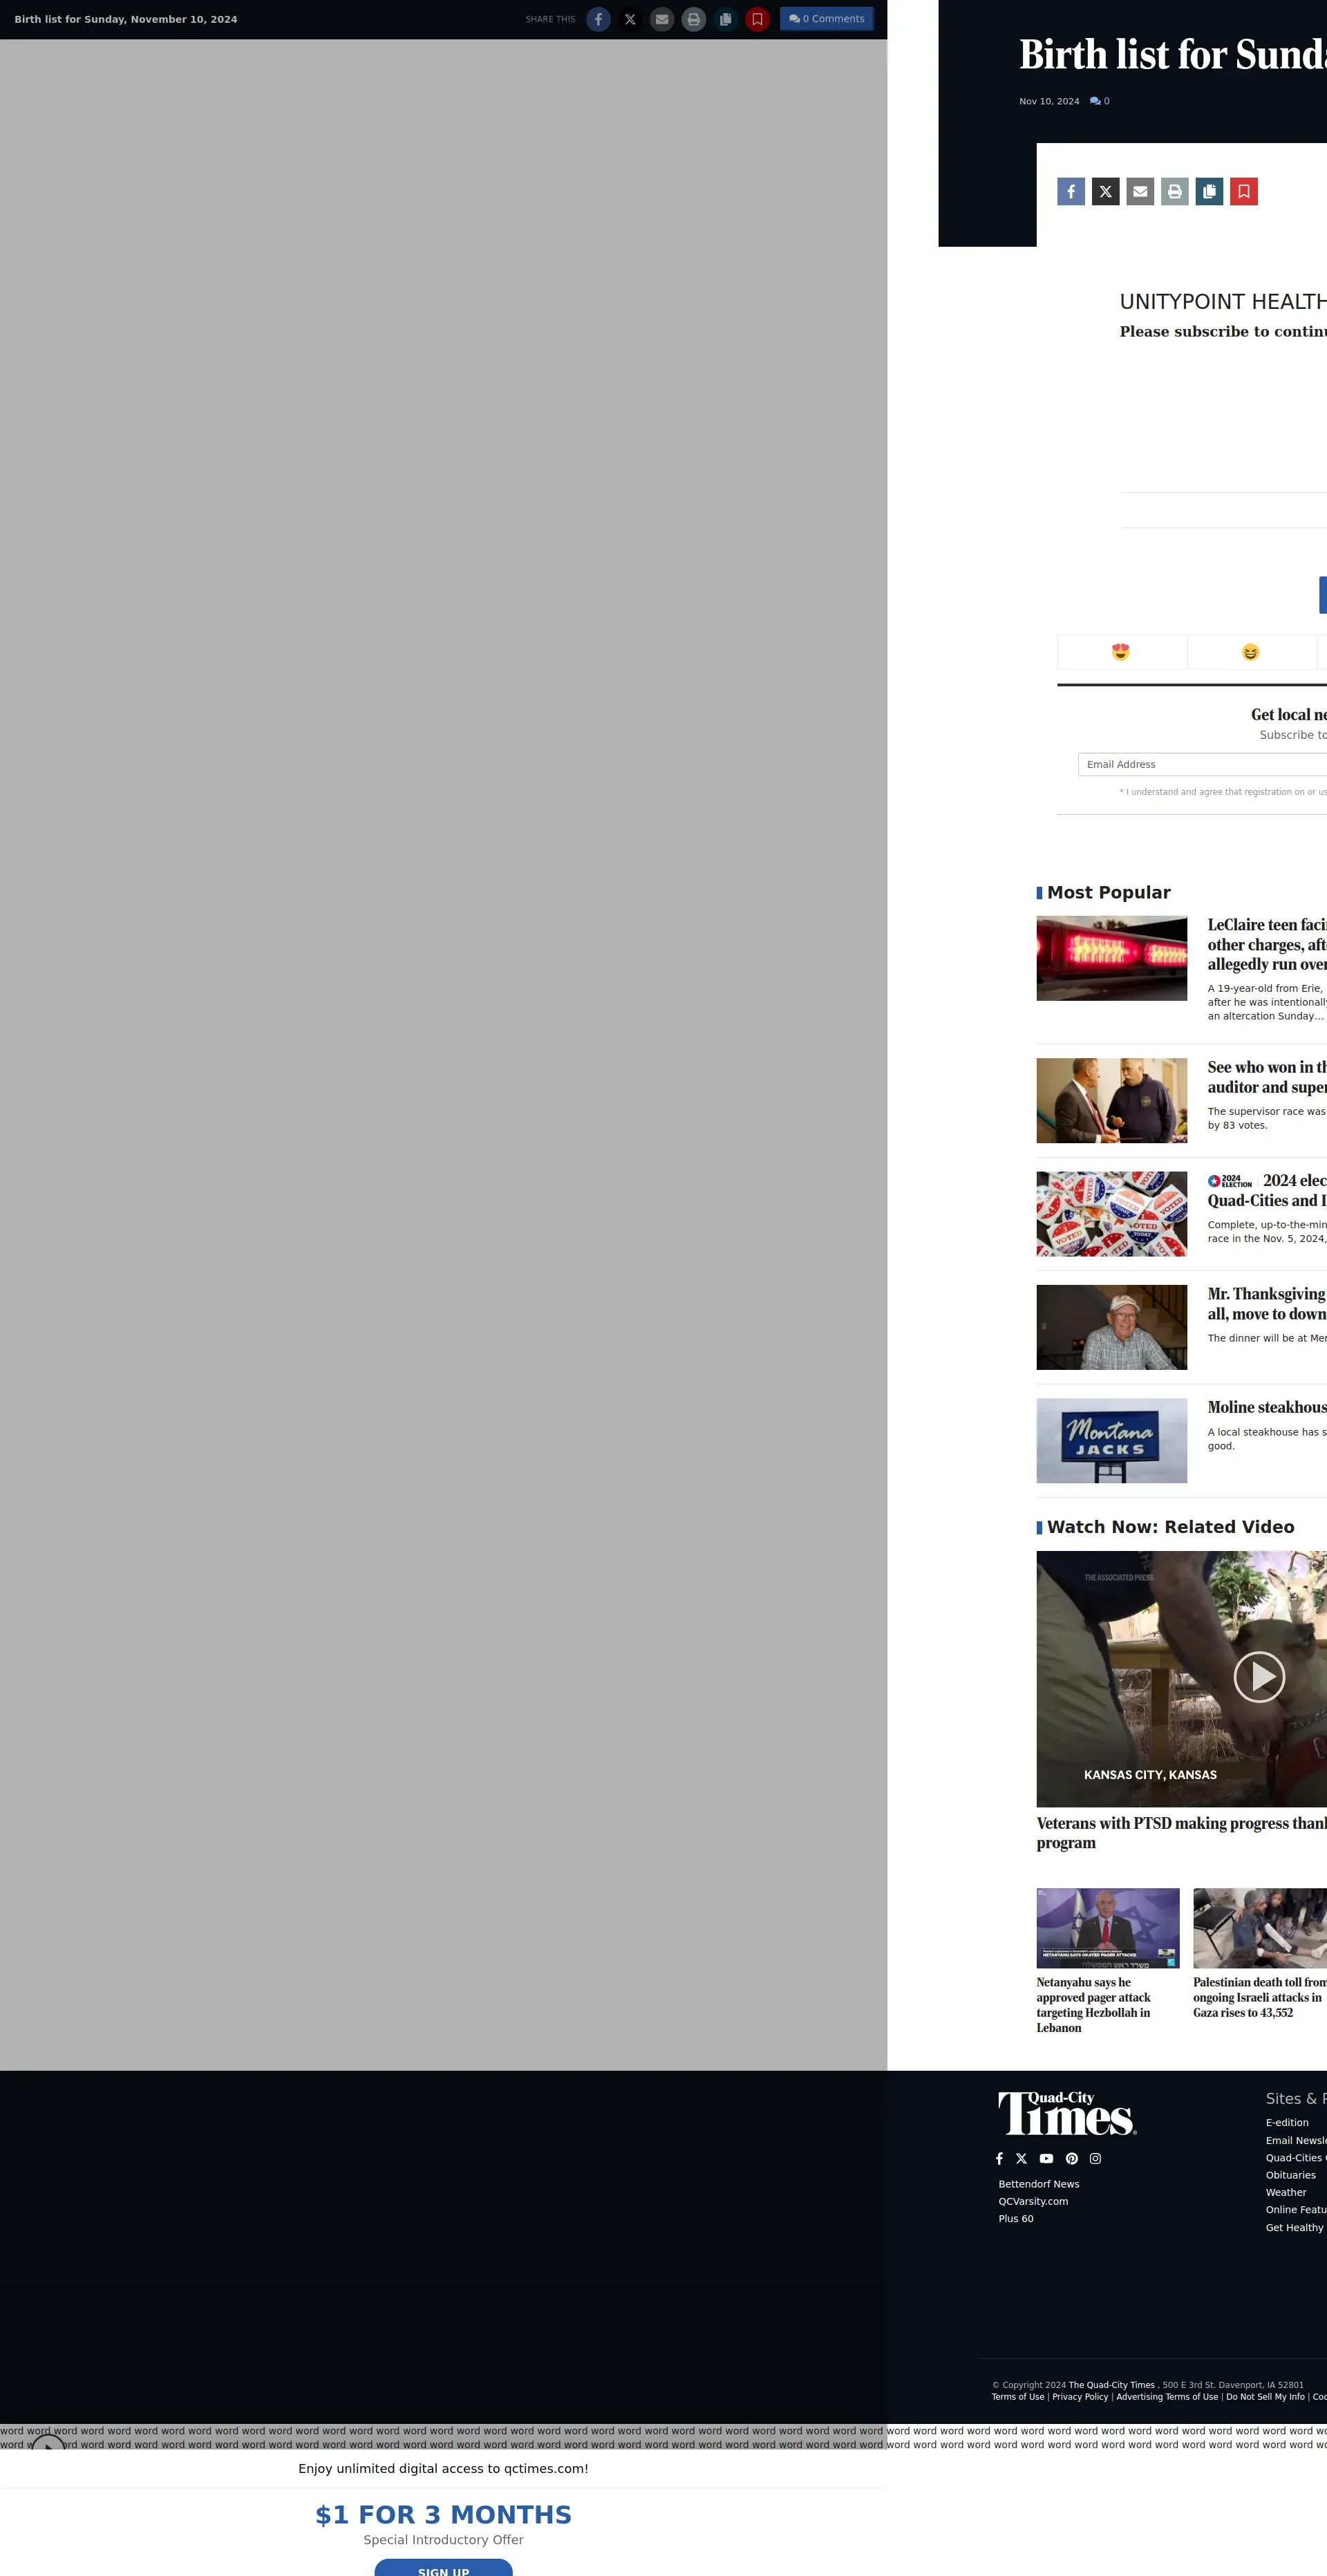The image size is (1327, 2576).
Task: Open Montana Jacks steakhouse thumbnail
Action: point(1111,1440)
